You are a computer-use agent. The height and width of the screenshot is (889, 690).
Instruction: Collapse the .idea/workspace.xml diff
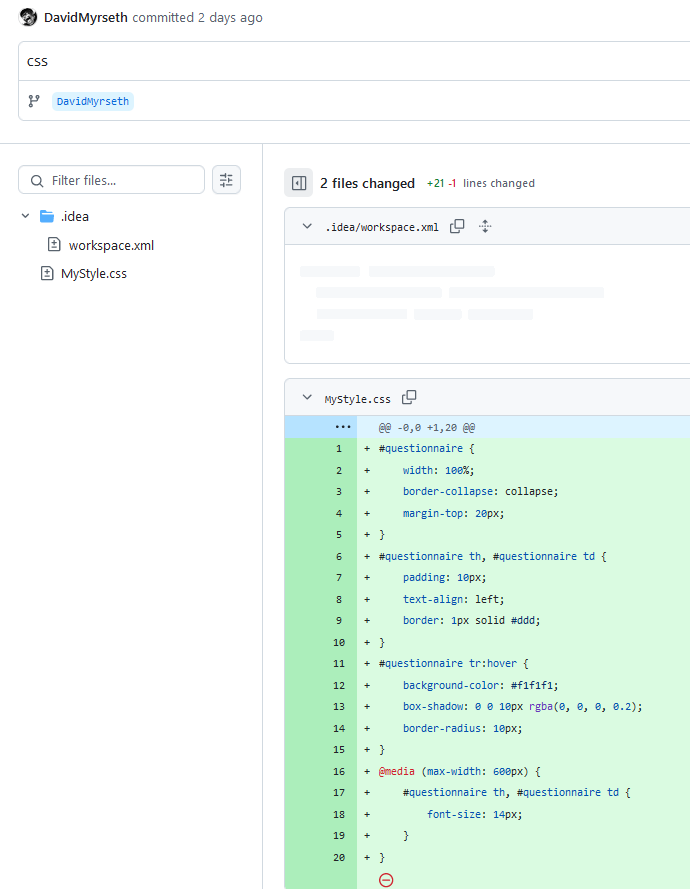pyautogui.click(x=307, y=226)
